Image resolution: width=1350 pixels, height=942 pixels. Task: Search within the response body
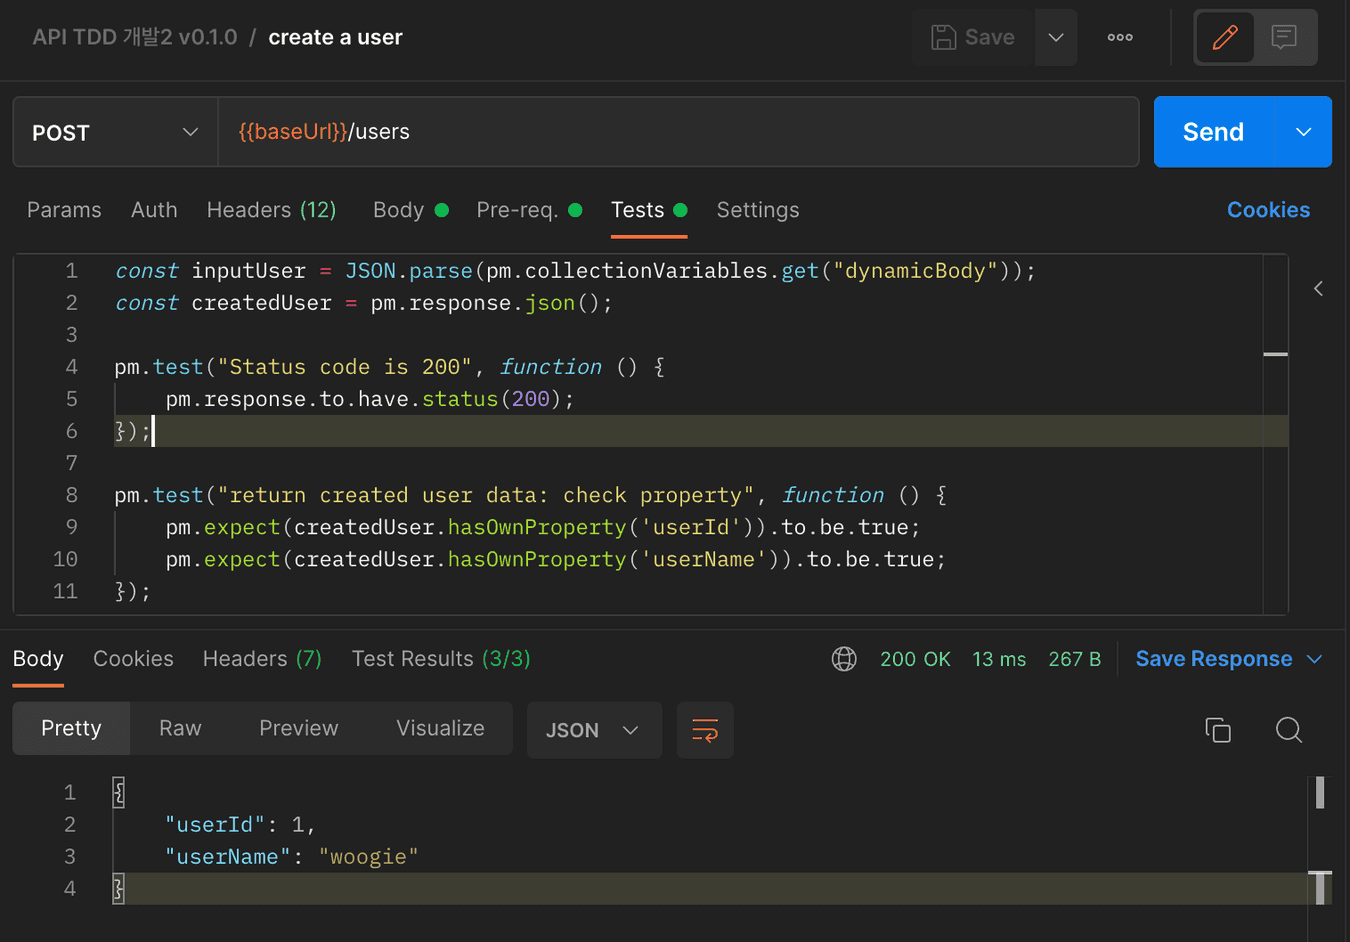(x=1289, y=730)
